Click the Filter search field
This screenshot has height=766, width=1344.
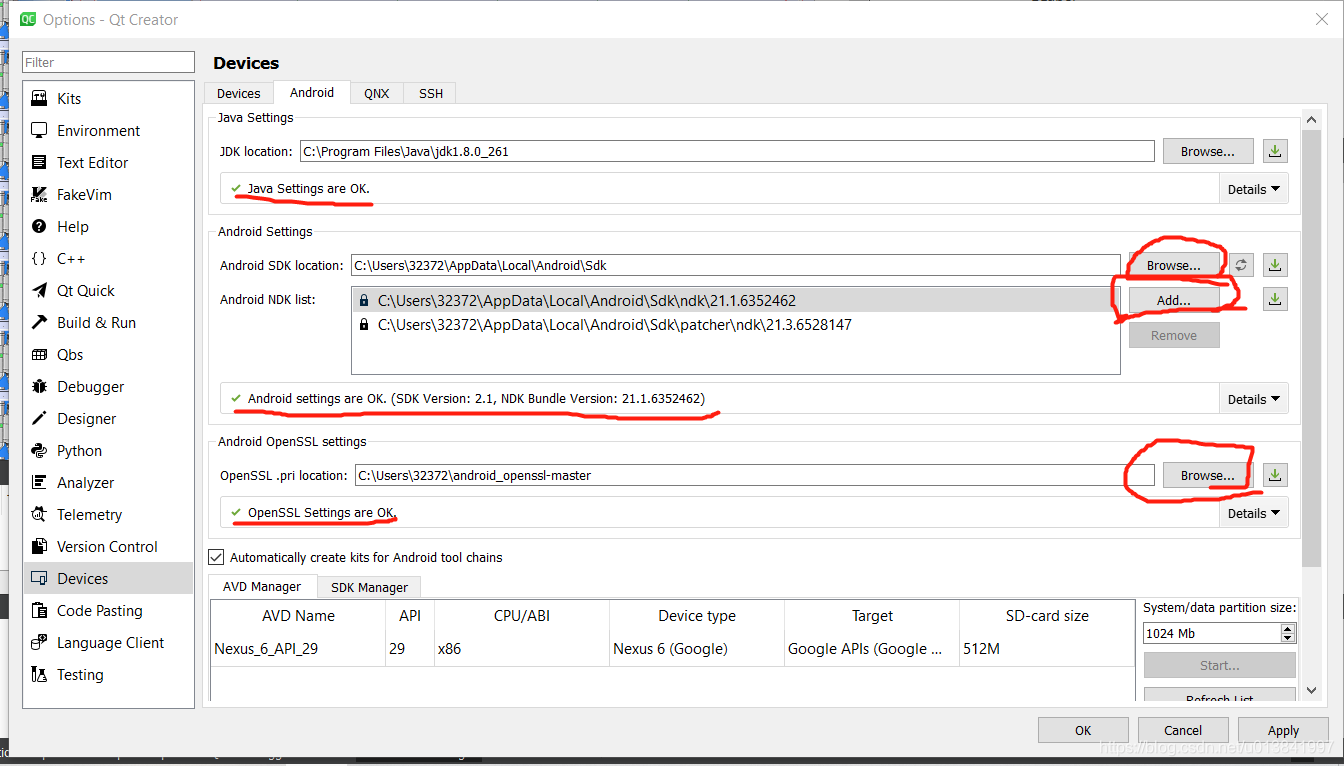click(108, 62)
